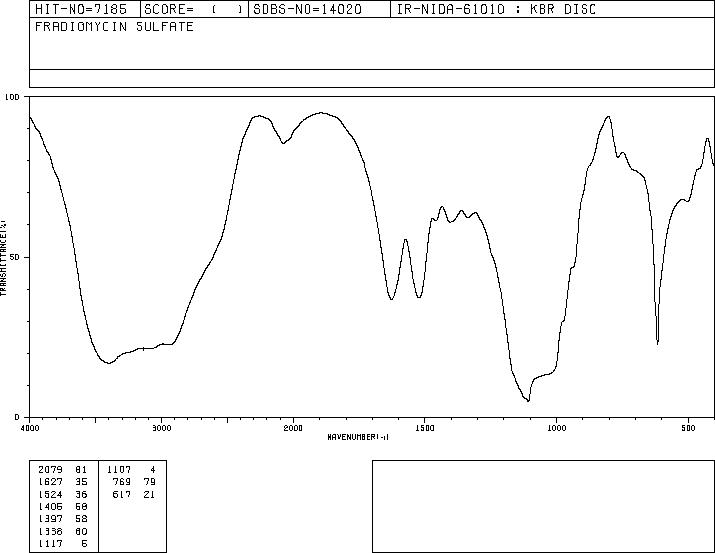The width and height of the screenshot is (715, 553).
Task: Click the 3000 wavenumber axis label
Action: click(161, 428)
